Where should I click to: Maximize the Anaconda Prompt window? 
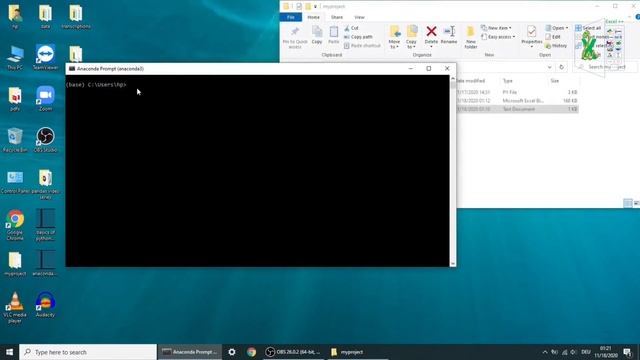[429, 69]
